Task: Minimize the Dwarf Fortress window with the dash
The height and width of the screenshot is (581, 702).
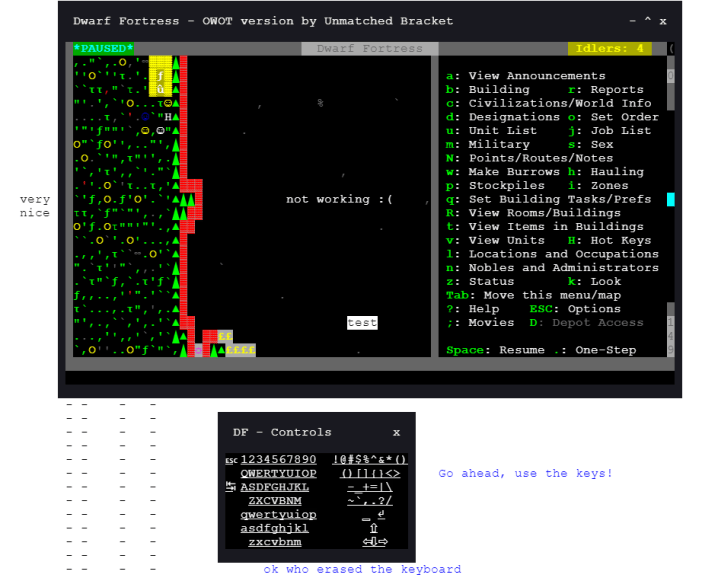Action: [x=632, y=21]
